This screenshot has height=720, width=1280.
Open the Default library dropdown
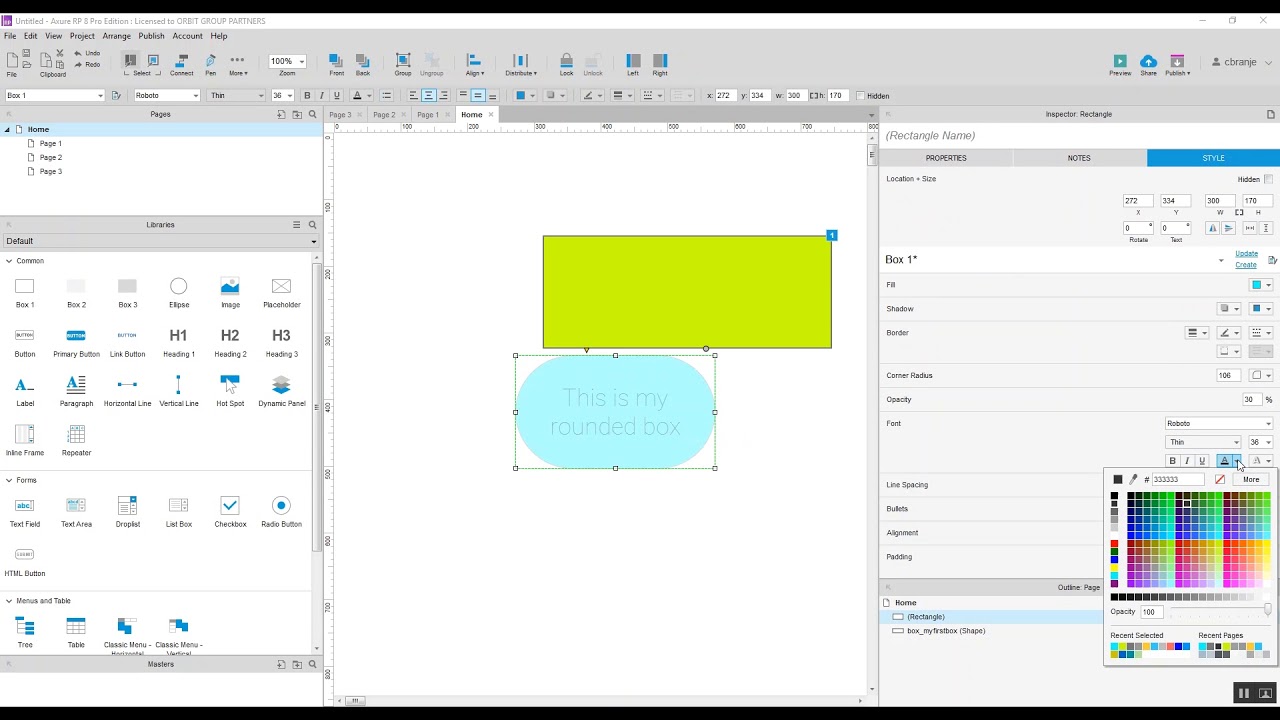coord(160,241)
